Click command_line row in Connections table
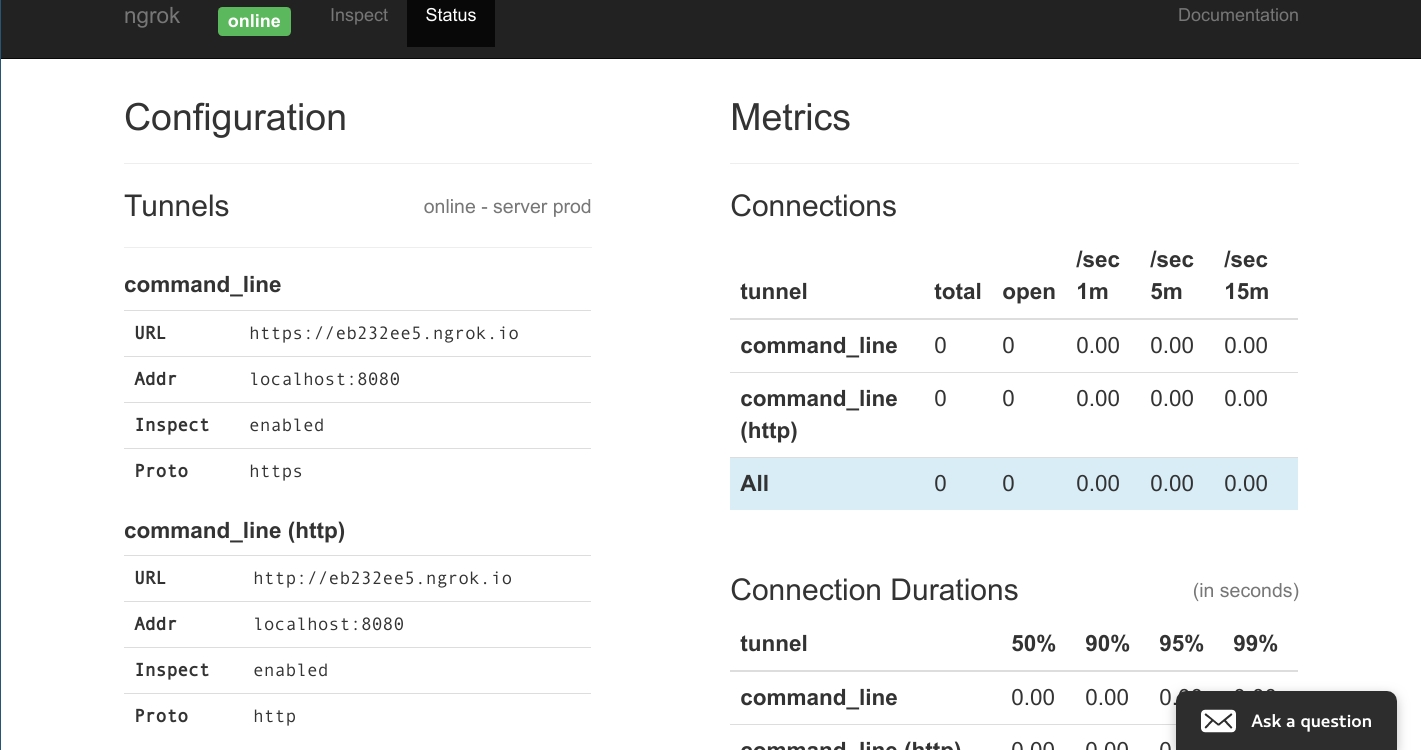 point(1014,346)
